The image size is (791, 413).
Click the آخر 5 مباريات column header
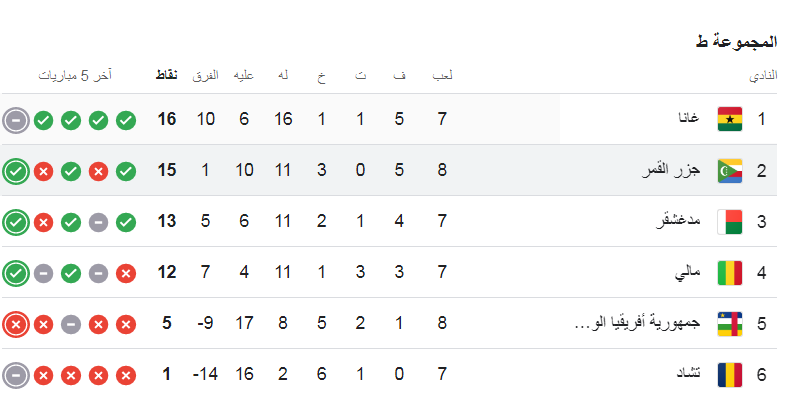pyautogui.click(x=76, y=76)
